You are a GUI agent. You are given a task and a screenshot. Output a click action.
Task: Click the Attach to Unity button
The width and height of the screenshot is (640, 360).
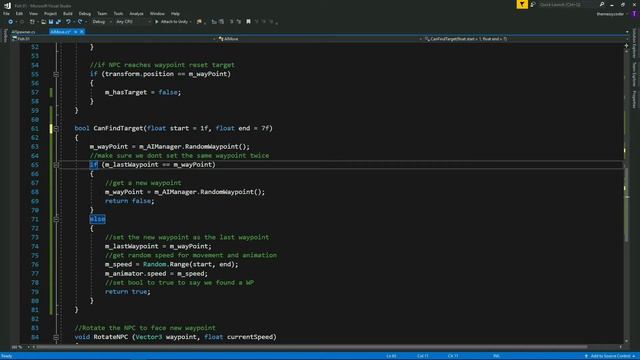point(172,22)
